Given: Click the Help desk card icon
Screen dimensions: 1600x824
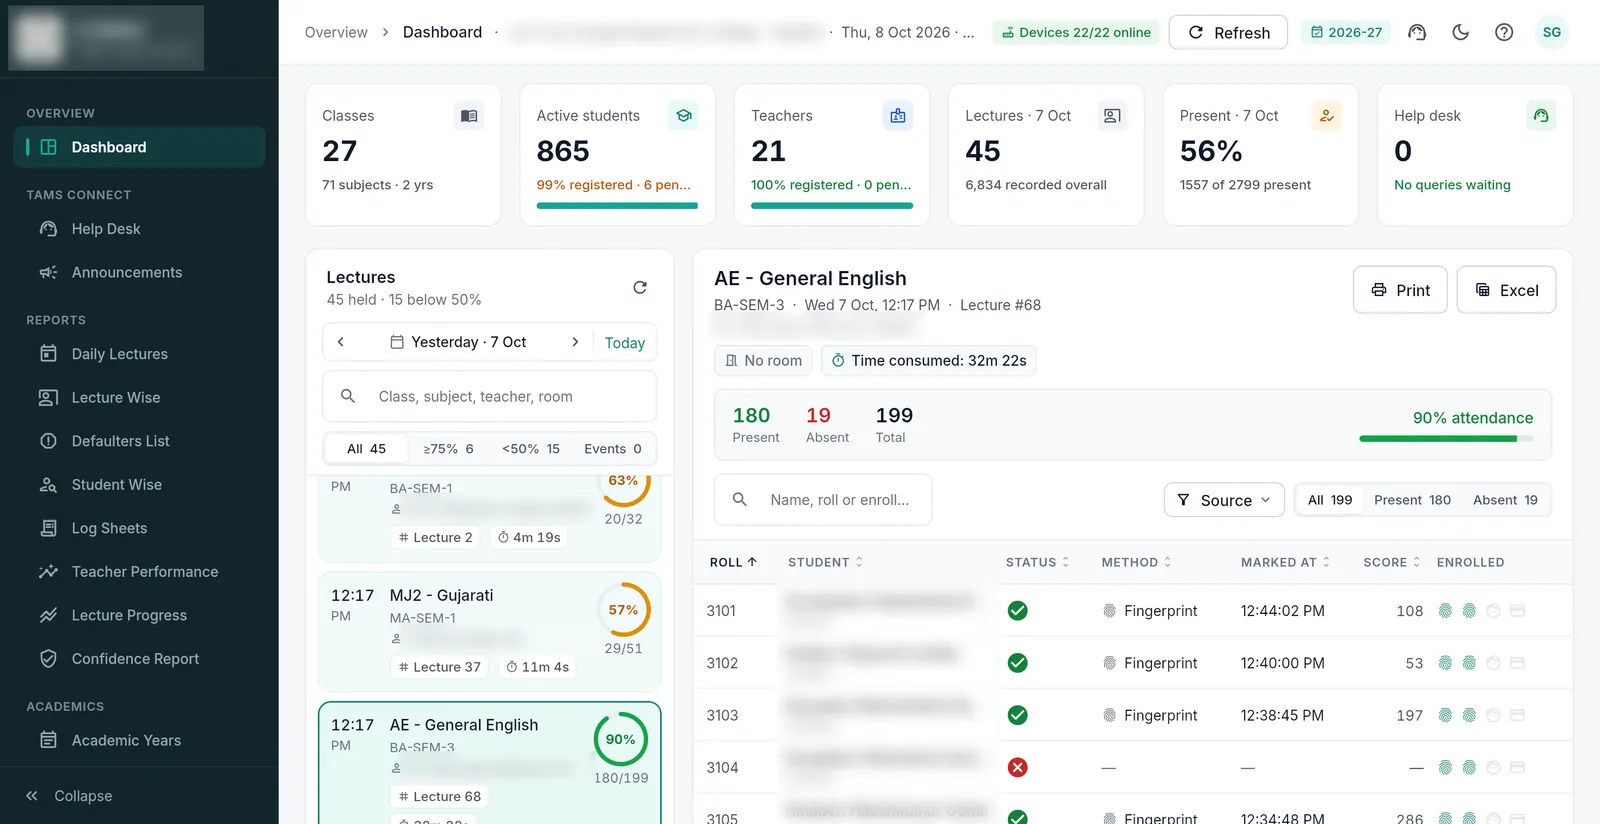Looking at the screenshot, I should [x=1541, y=116].
